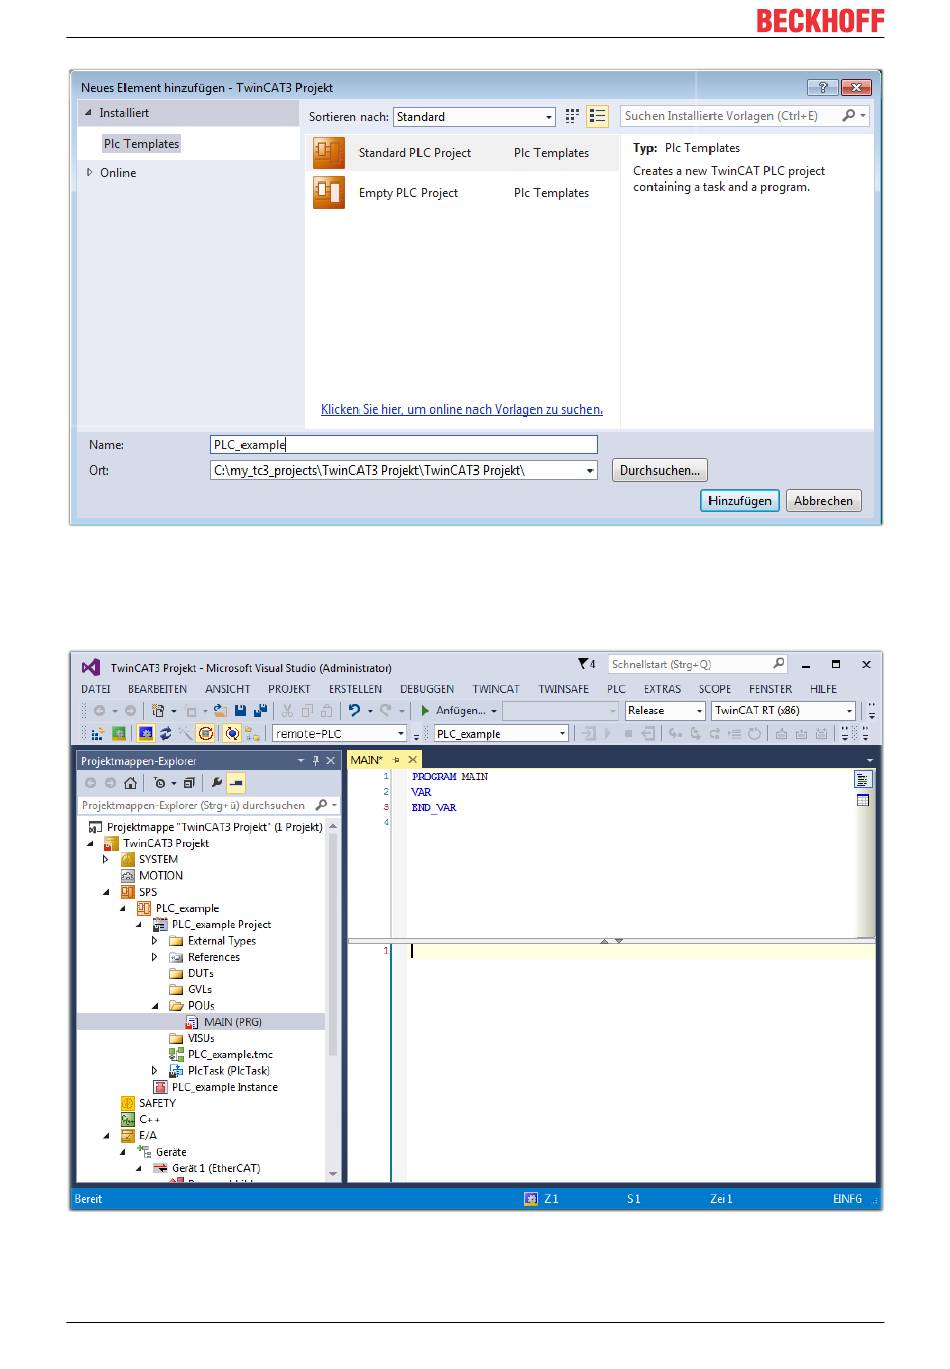The height and width of the screenshot is (1369, 950).
Task: Click the Undo toolbar icon
Action: click(x=354, y=711)
